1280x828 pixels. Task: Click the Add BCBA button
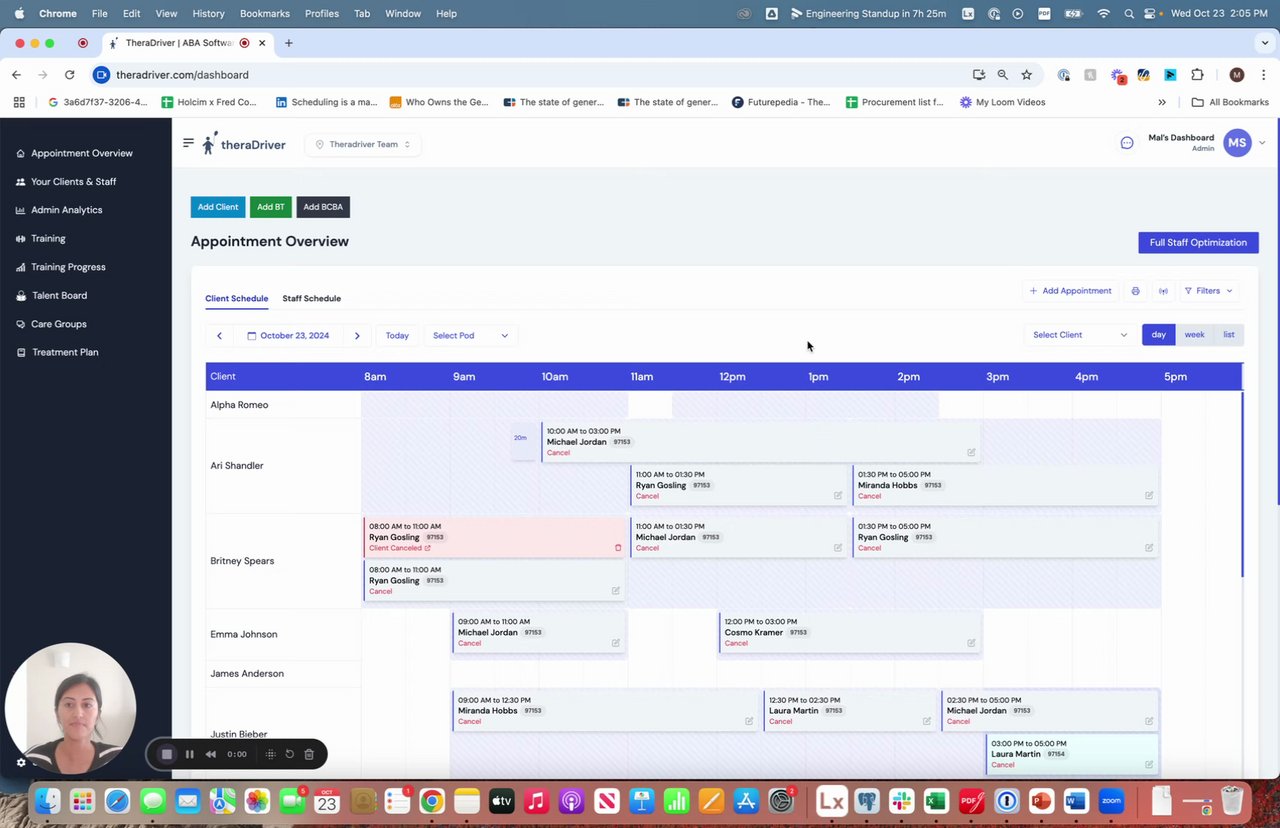pos(323,207)
